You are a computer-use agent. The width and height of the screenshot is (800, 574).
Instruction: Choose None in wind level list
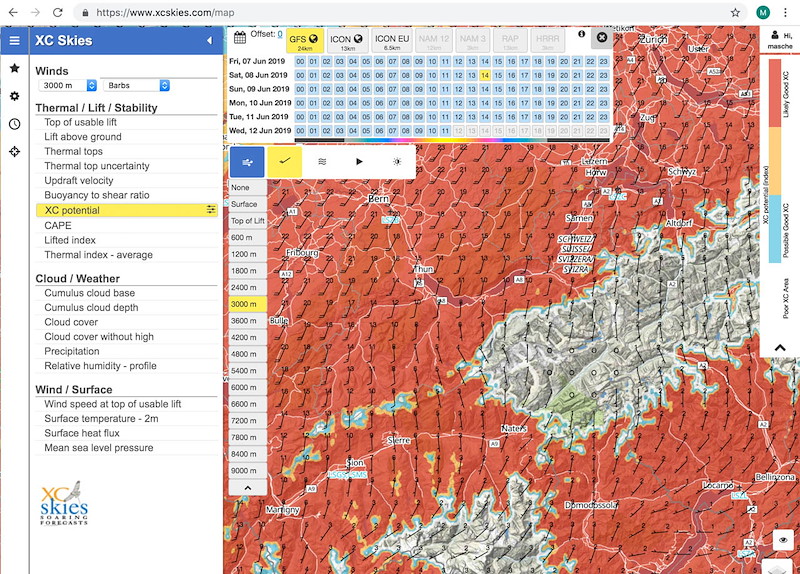(x=247, y=188)
